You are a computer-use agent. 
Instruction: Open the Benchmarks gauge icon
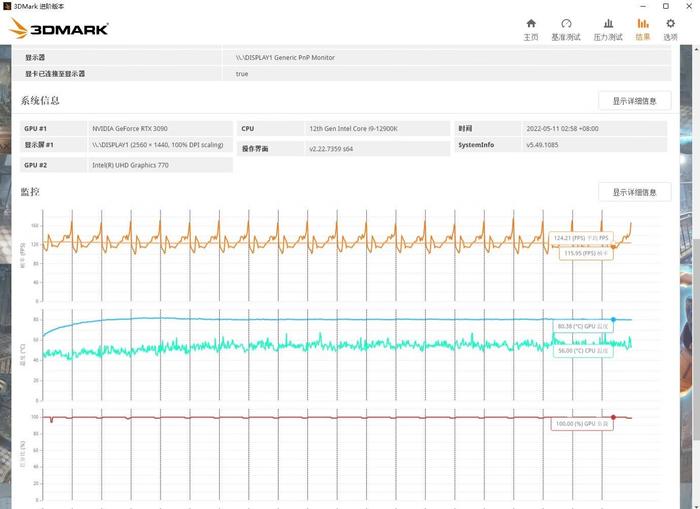[566, 24]
